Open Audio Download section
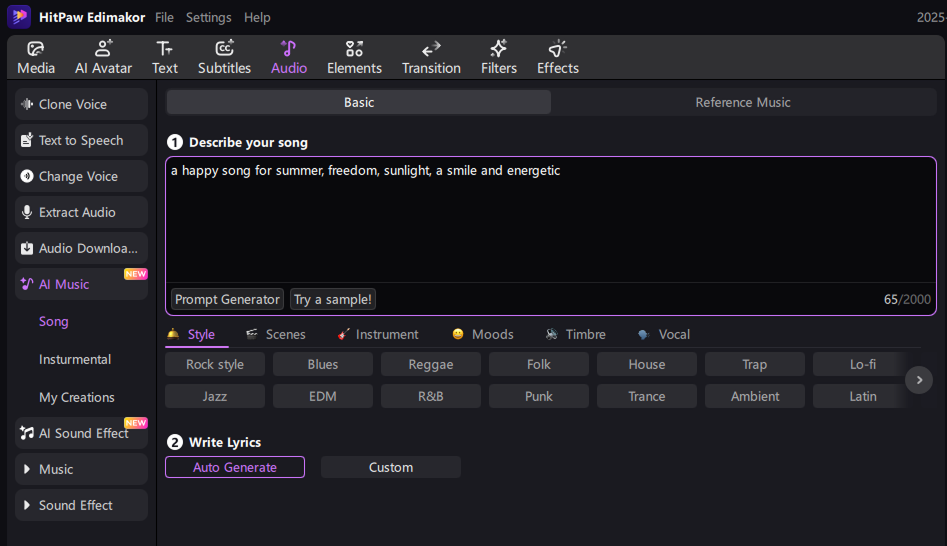Screen dimensions: 947x546 [82, 248]
